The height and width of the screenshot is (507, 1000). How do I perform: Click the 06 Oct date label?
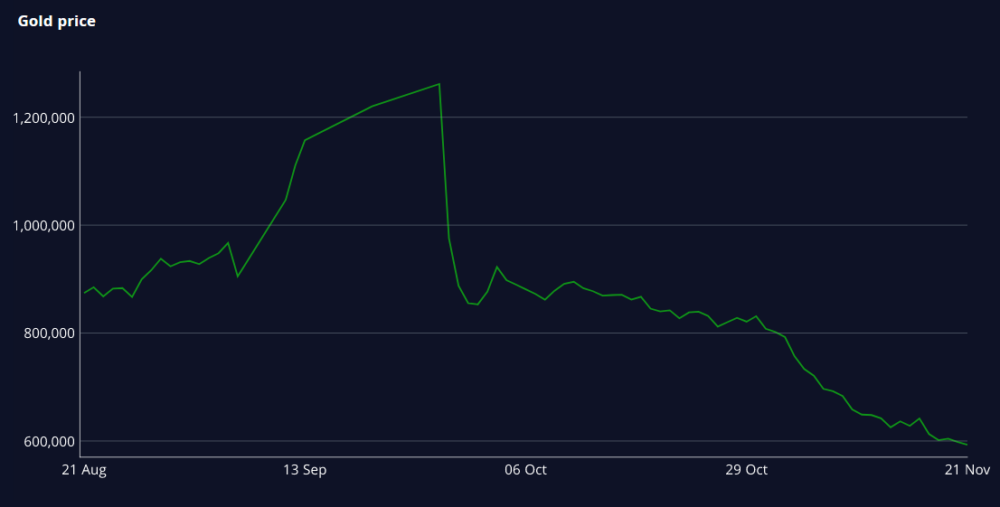[x=526, y=470]
